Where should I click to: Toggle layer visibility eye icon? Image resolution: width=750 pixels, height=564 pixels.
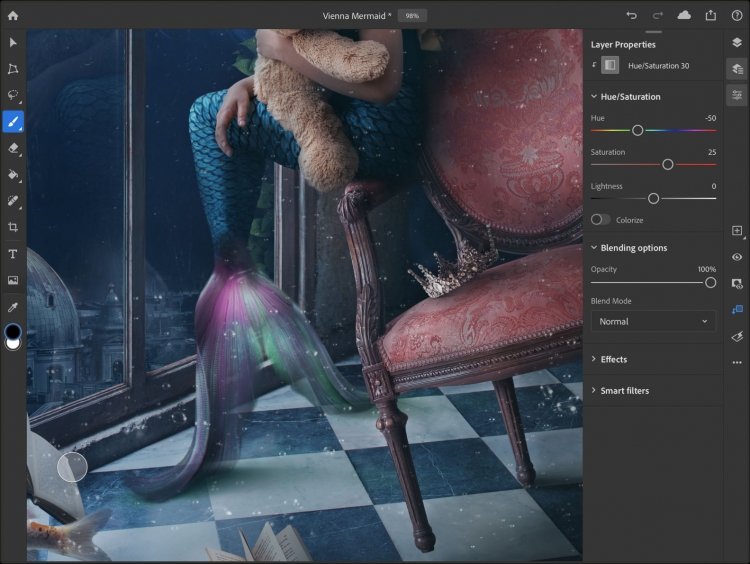tap(737, 257)
